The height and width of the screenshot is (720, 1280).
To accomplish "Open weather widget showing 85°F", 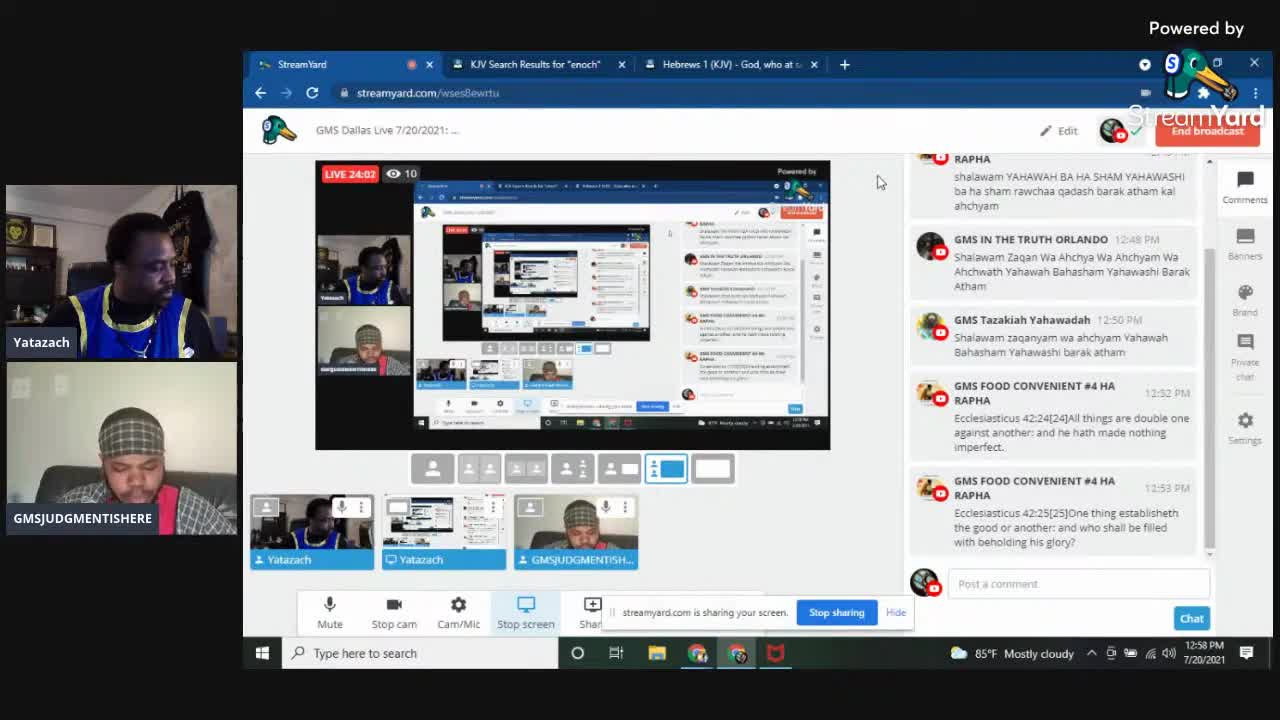I will click(x=1012, y=653).
